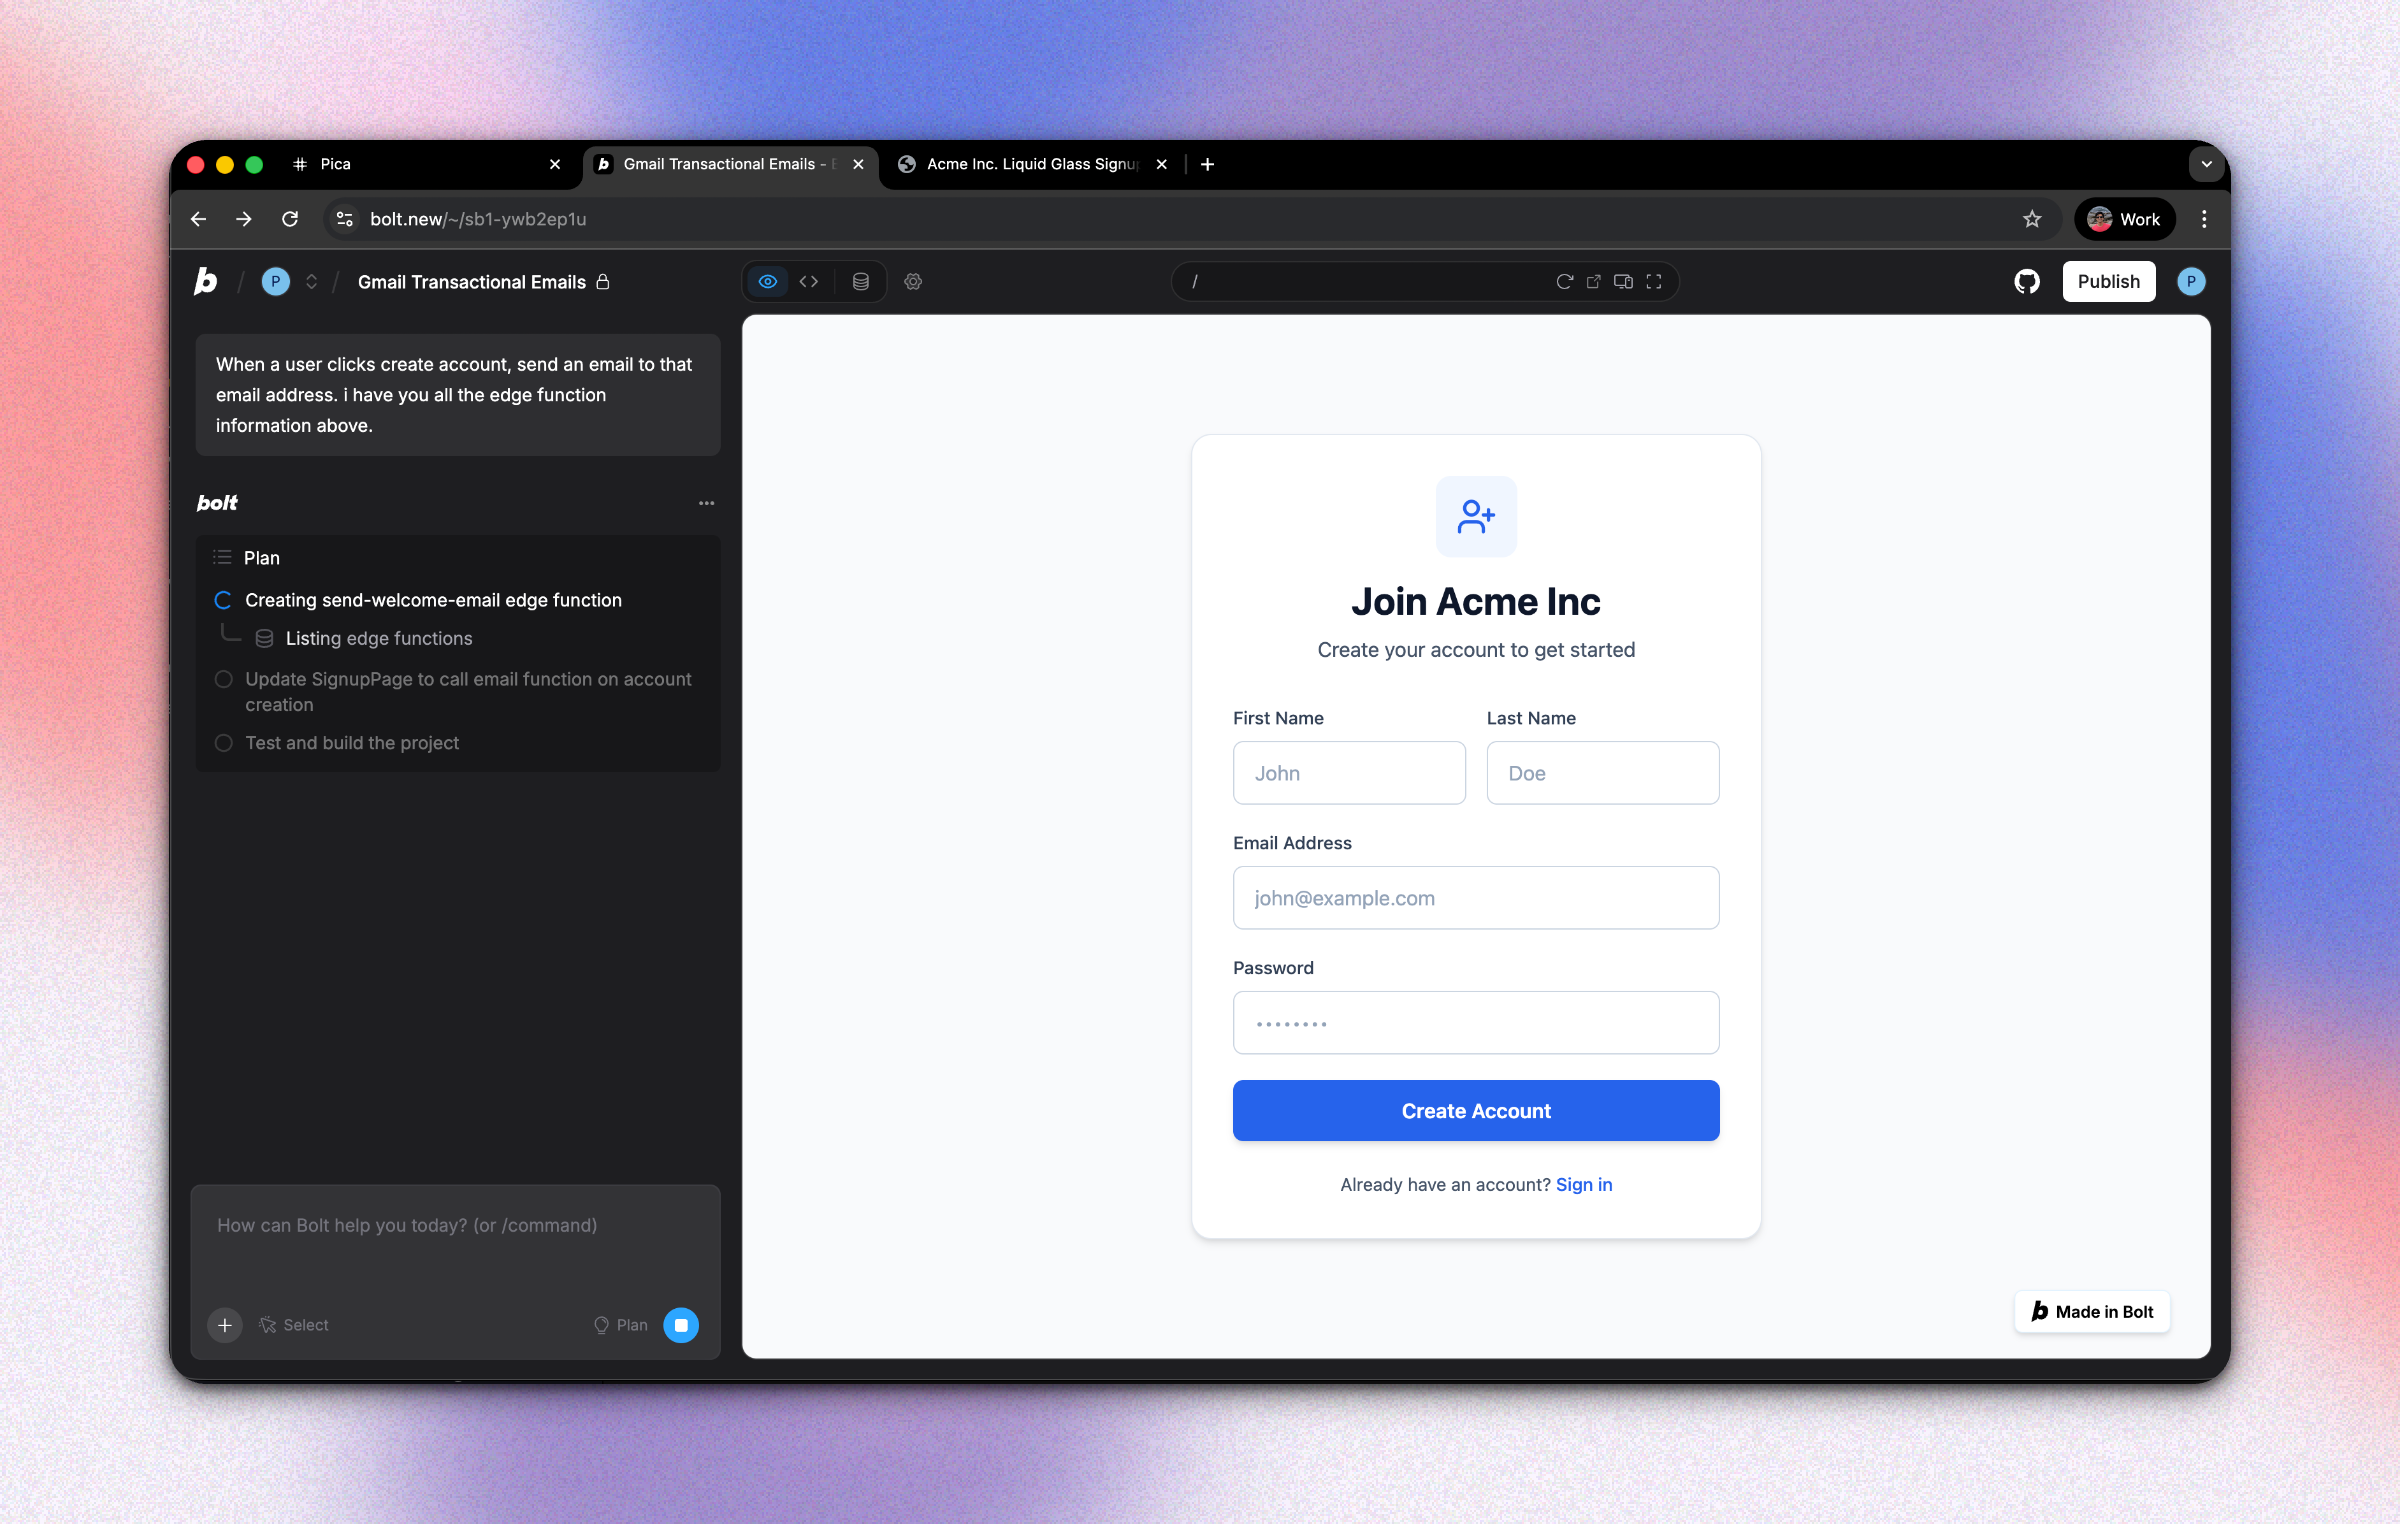This screenshot has height=1524, width=2400.
Task: Stop generation with the blue stop button
Action: pos(683,1324)
